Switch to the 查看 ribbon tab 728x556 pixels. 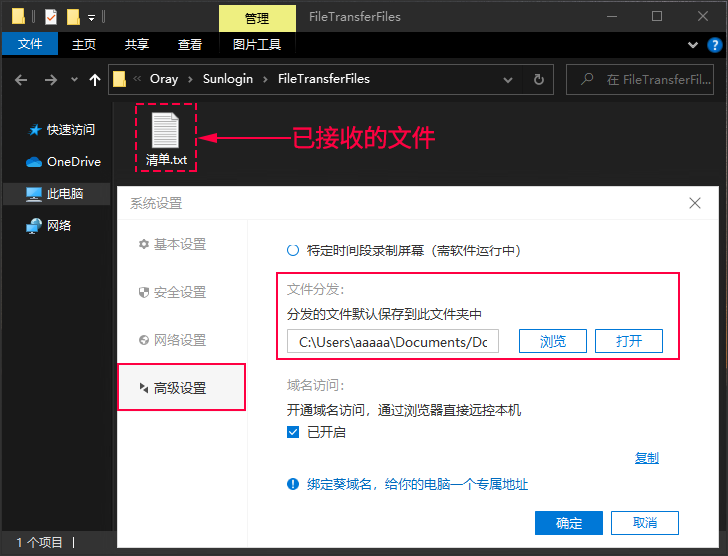pyautogui.click(x=190, y=44)
